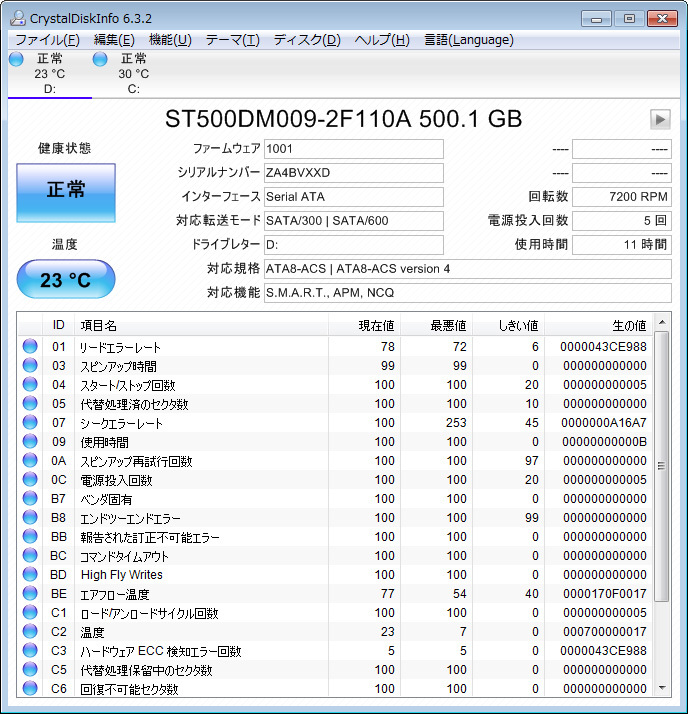Click the 項目名 column header
The image size is (688, 714).
(201, 325)
